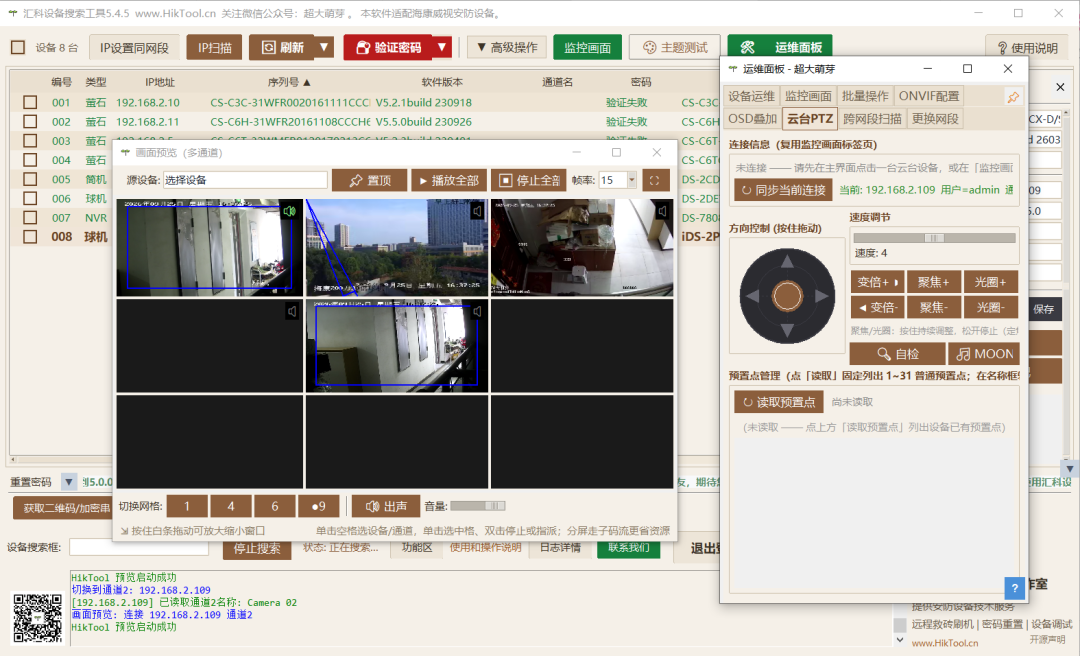Image resolution: width=1080 pixels, height=656 pixels.
Task: Open dropdown arrow beside 刷新
Action: 324,48
